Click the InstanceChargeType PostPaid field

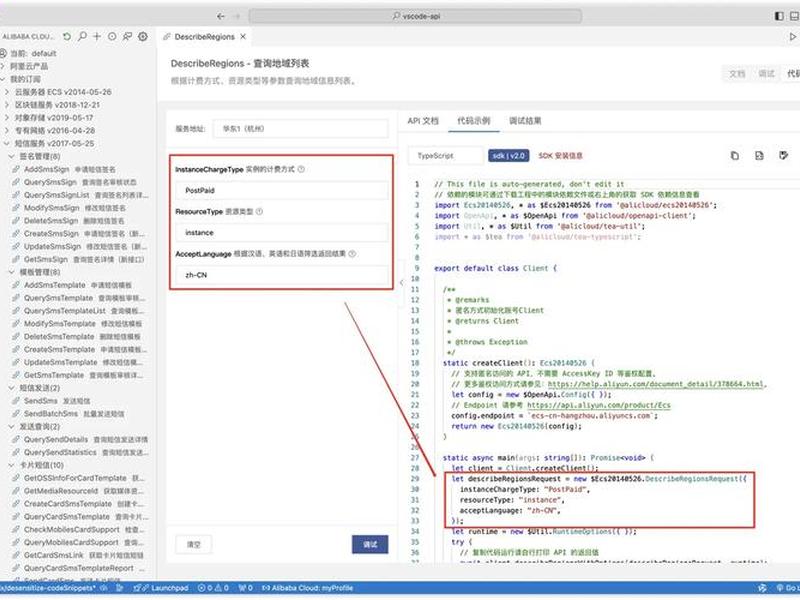pos(281,190)
